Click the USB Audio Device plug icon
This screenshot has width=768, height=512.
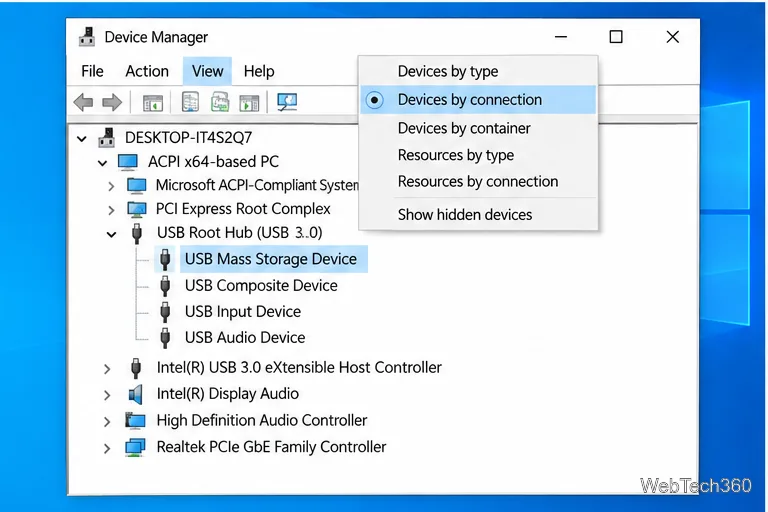(x=165, y=338)
